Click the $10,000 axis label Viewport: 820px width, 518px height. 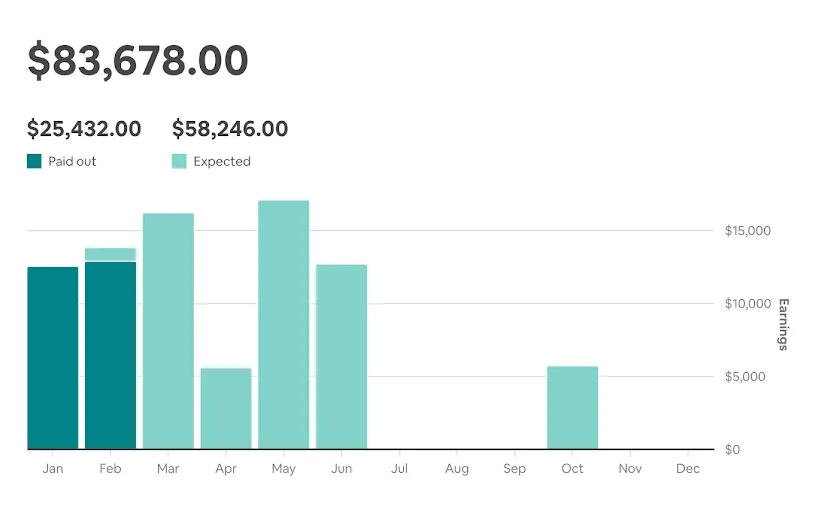coord(747,304)
